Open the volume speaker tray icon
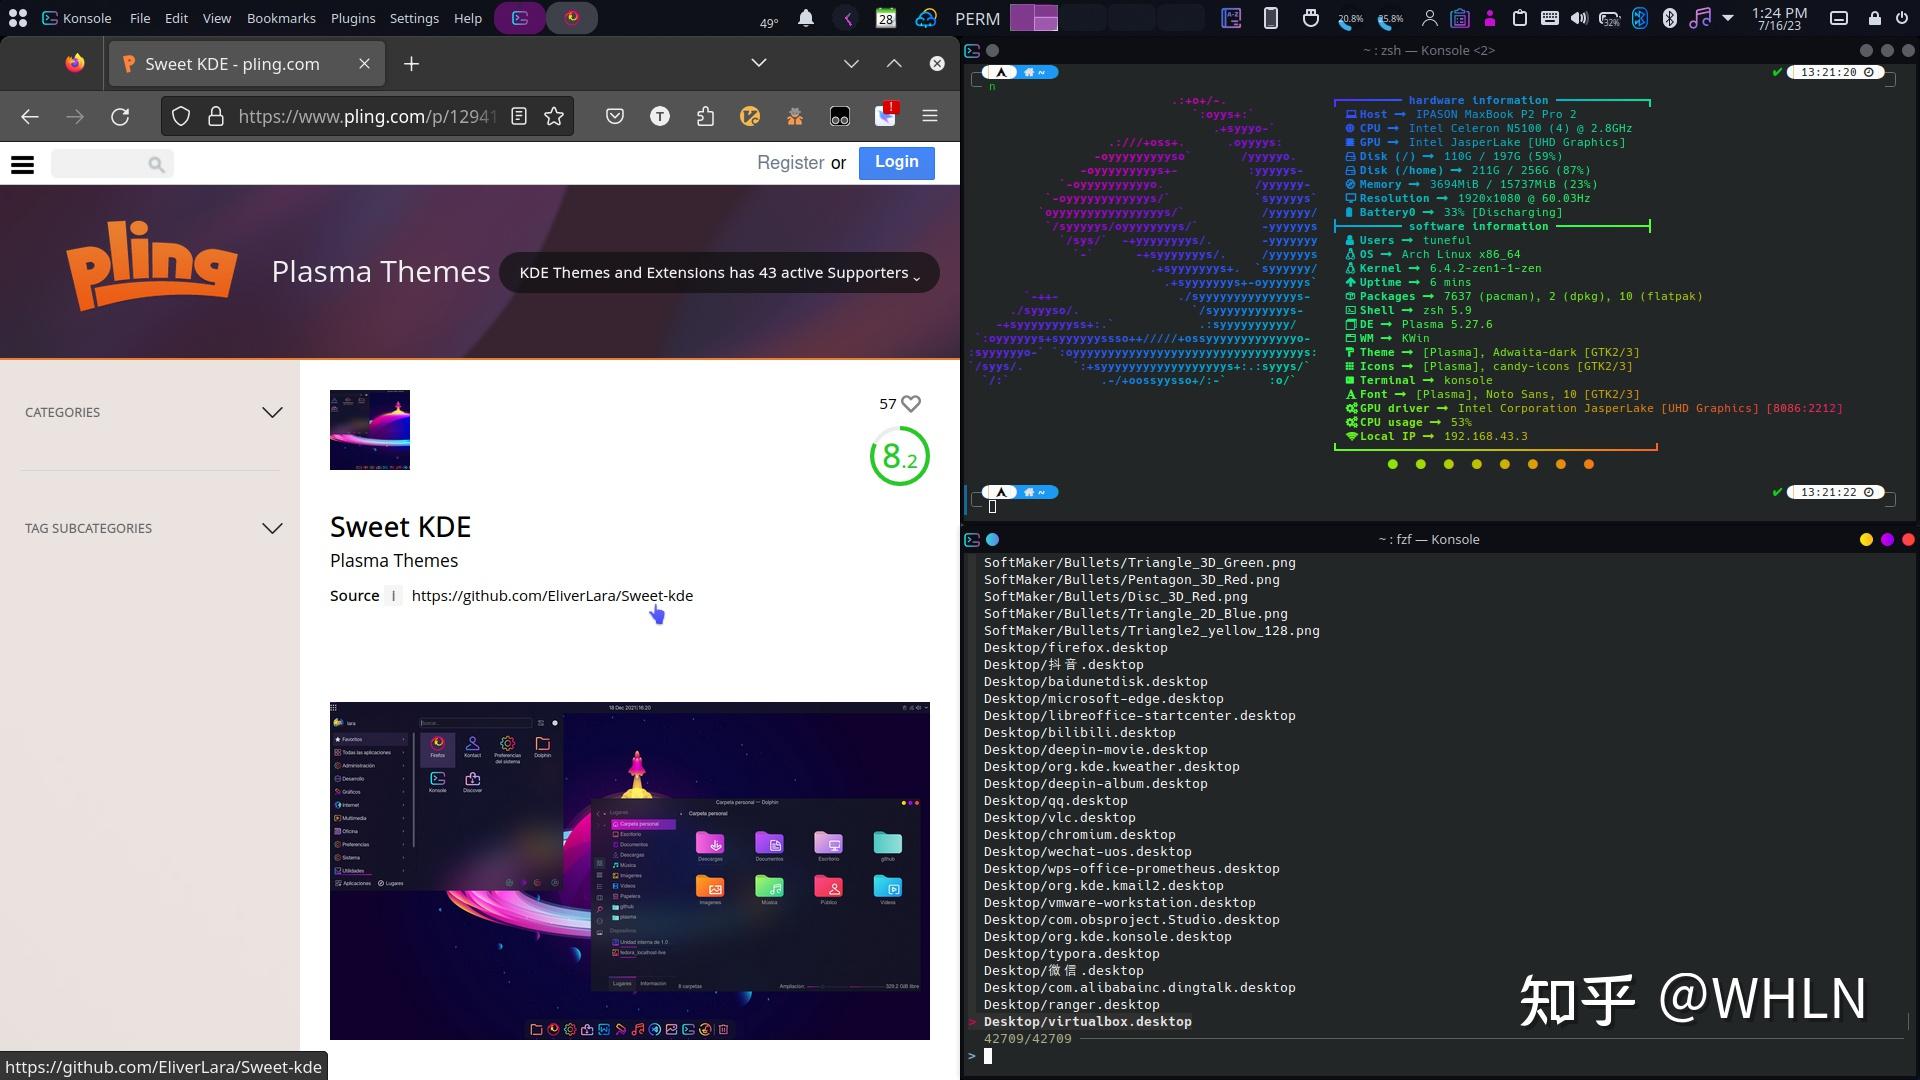 point(1579,18)
